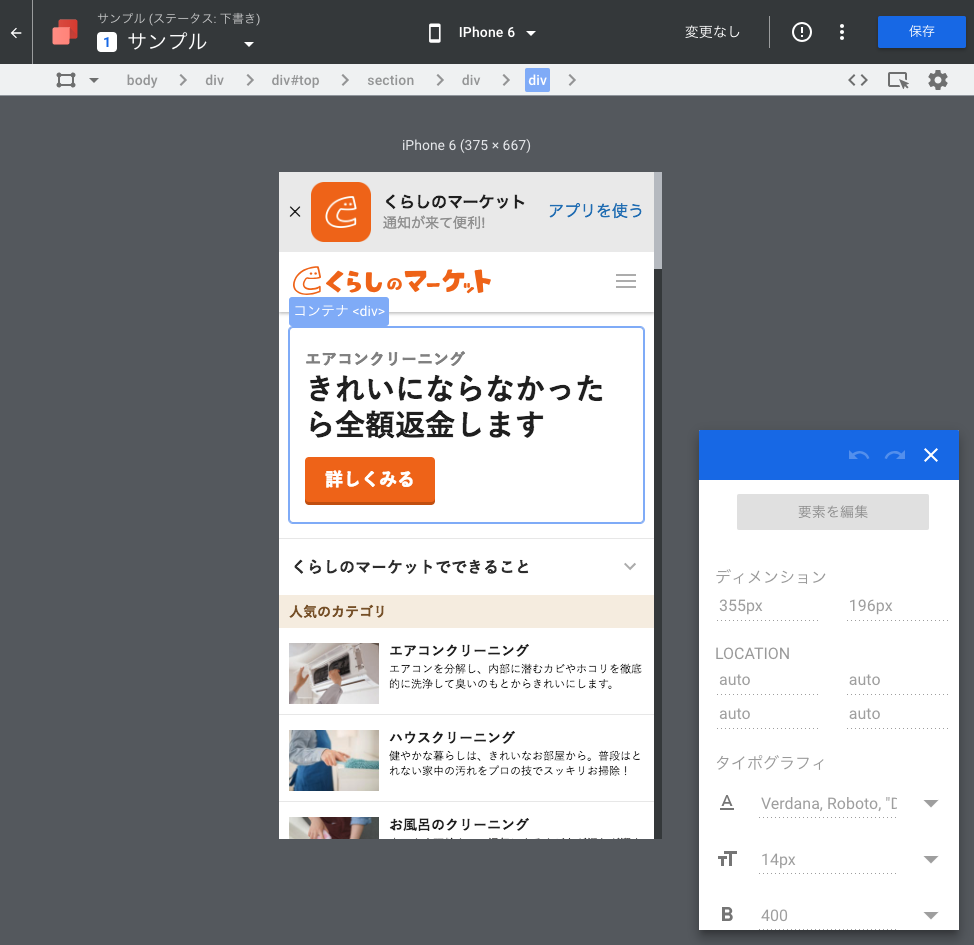974x945 pixels.
Task: Click the アプリを使う link
Action: pos(595,211)
